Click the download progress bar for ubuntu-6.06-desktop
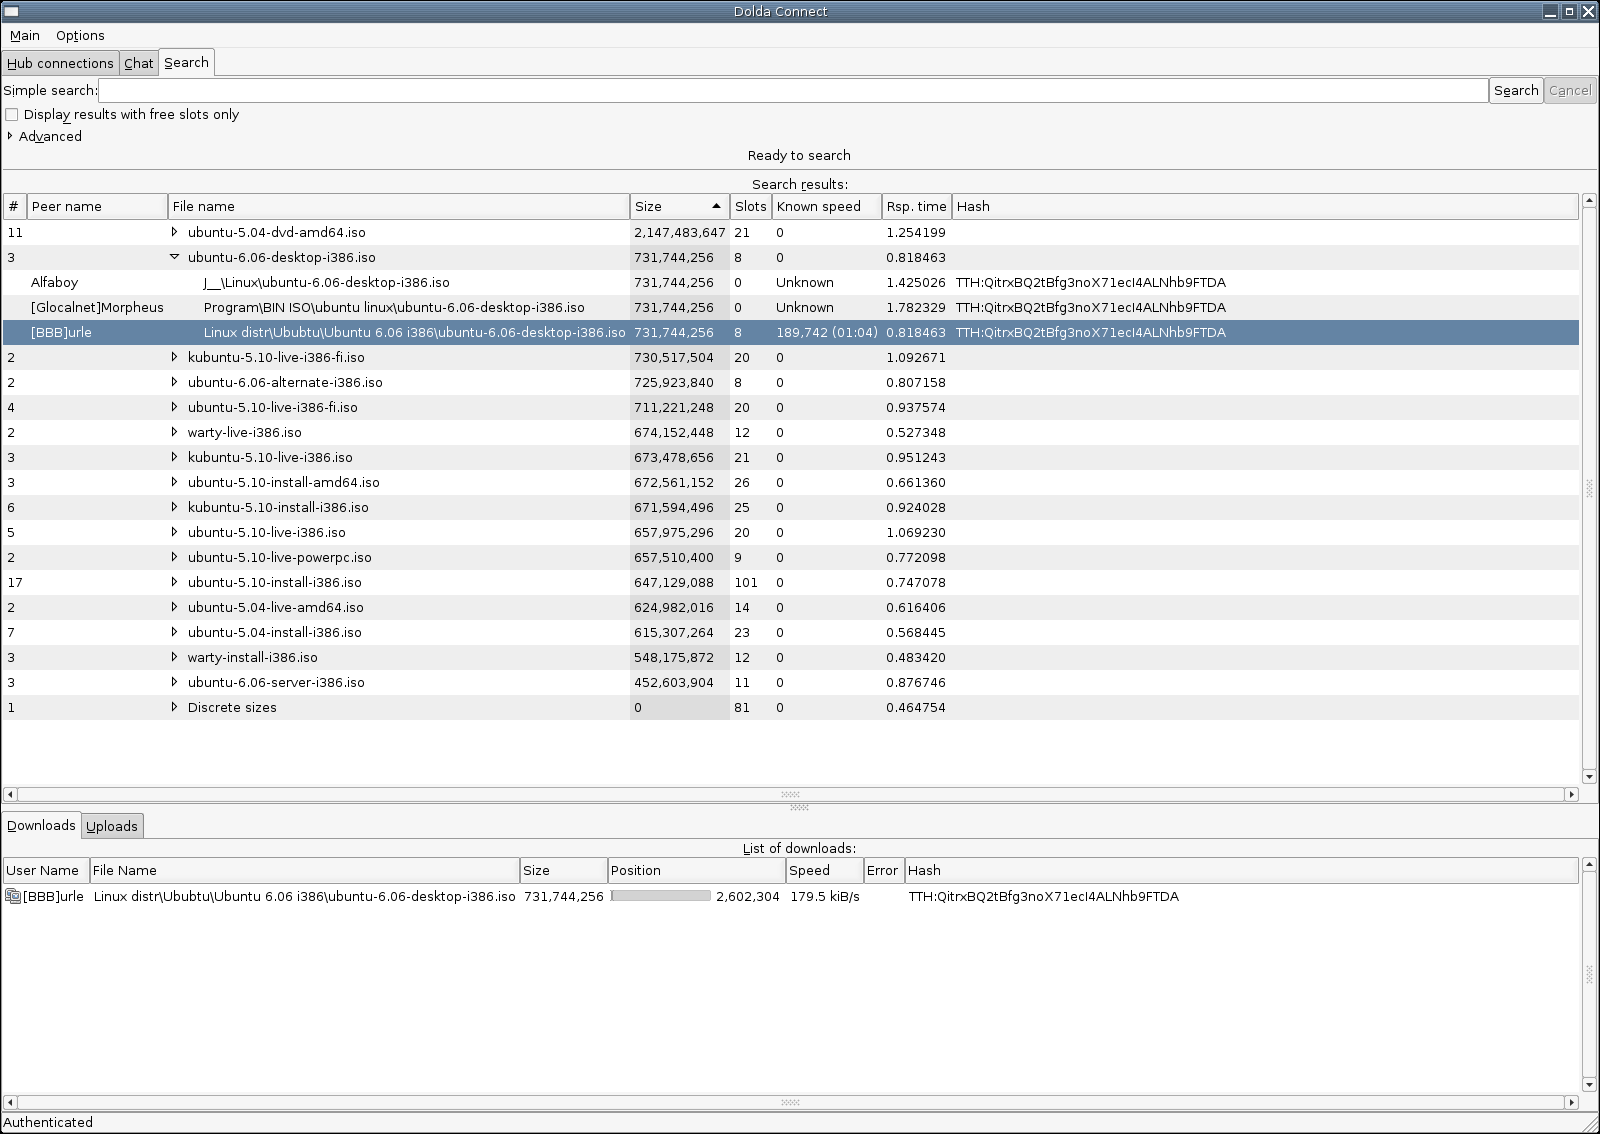 (661, 896)
